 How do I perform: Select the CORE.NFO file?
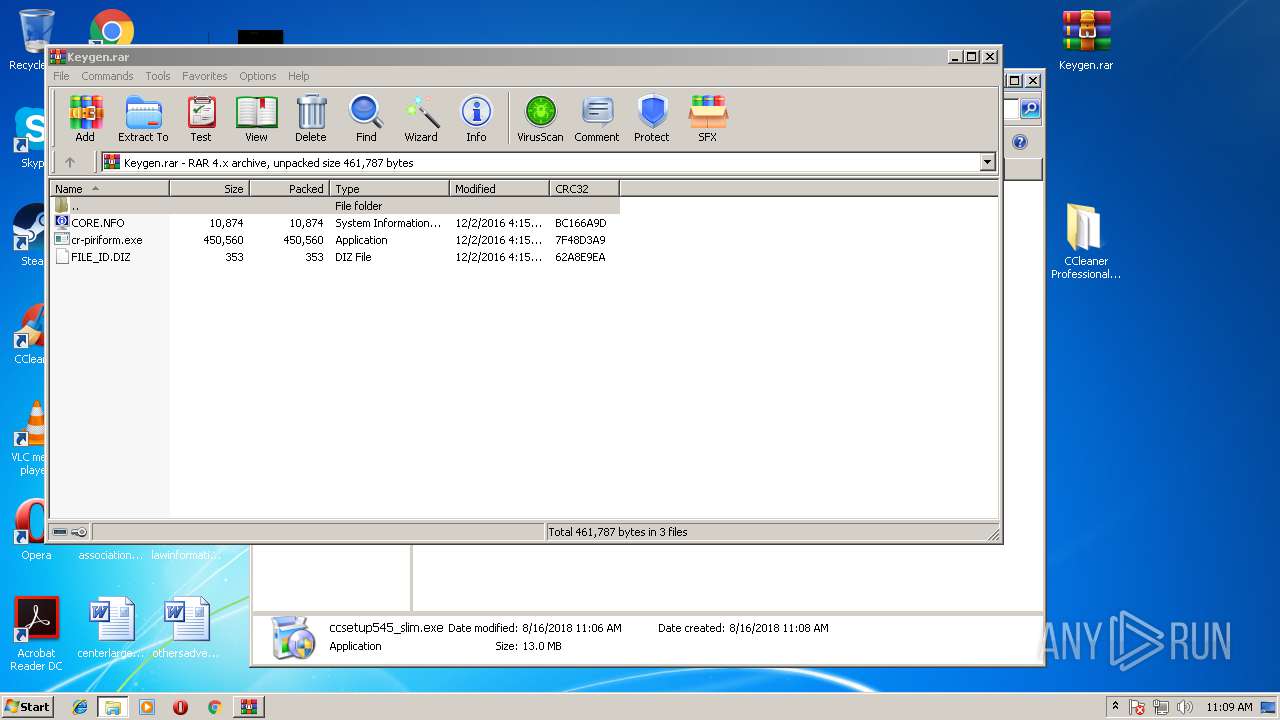pos(97,223)
